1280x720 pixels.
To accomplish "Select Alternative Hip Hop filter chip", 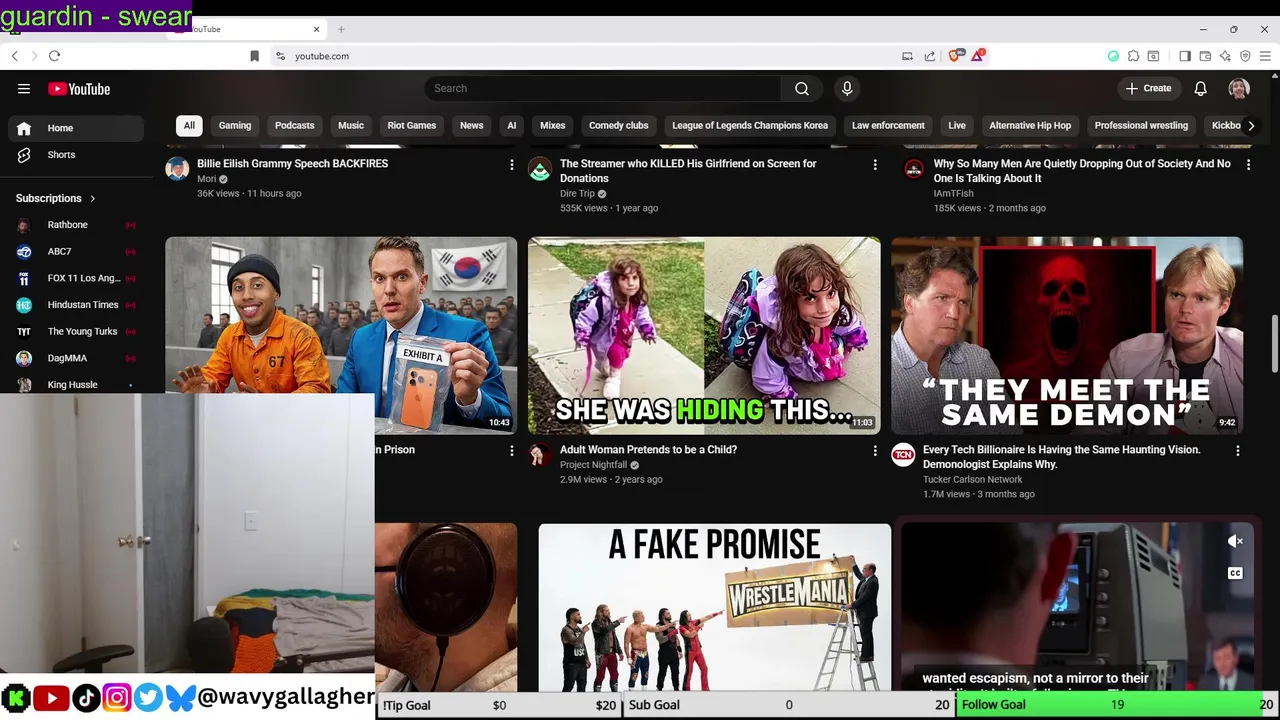I will [1030, 125].
